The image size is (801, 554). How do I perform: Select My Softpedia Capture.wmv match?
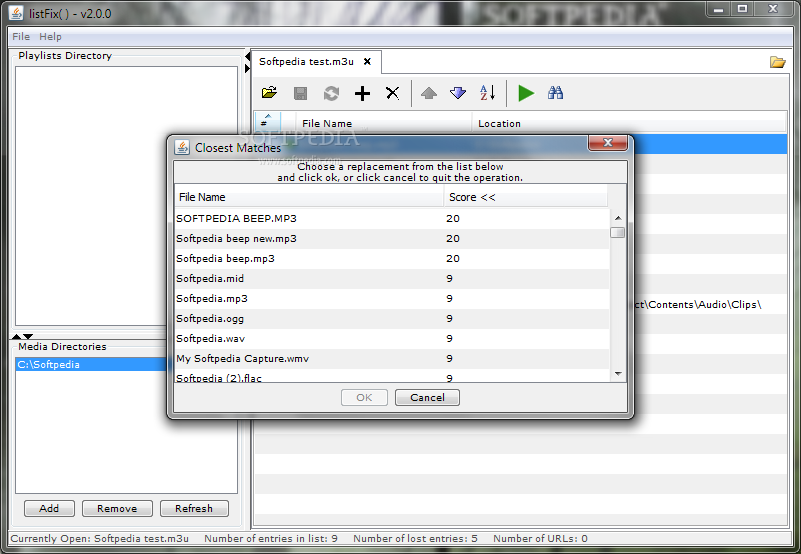[392, 358]
